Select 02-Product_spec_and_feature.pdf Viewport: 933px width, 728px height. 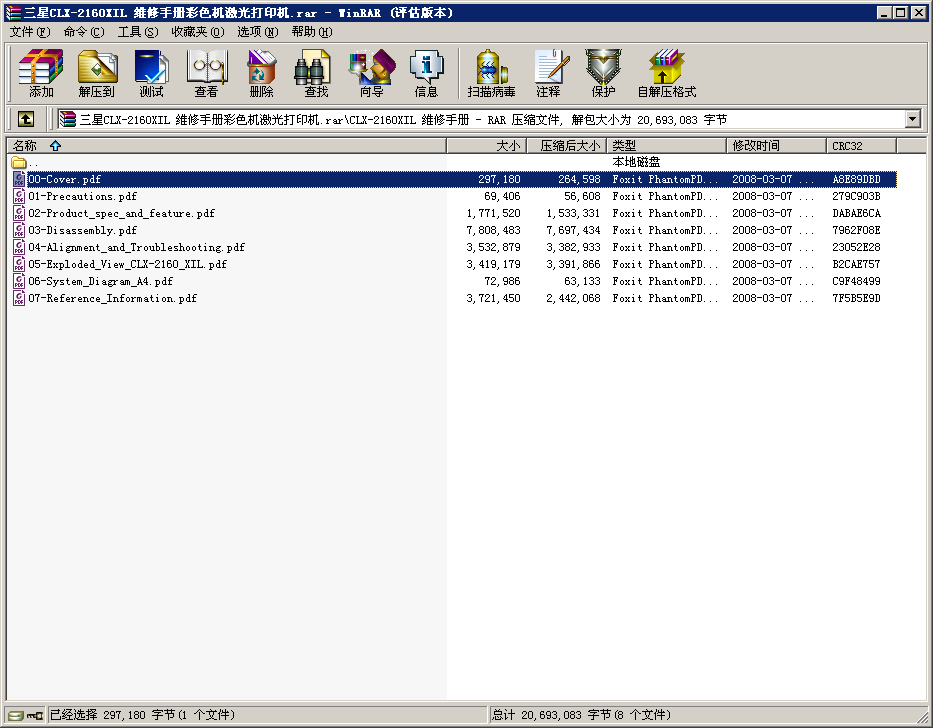[x=121, y=213]
